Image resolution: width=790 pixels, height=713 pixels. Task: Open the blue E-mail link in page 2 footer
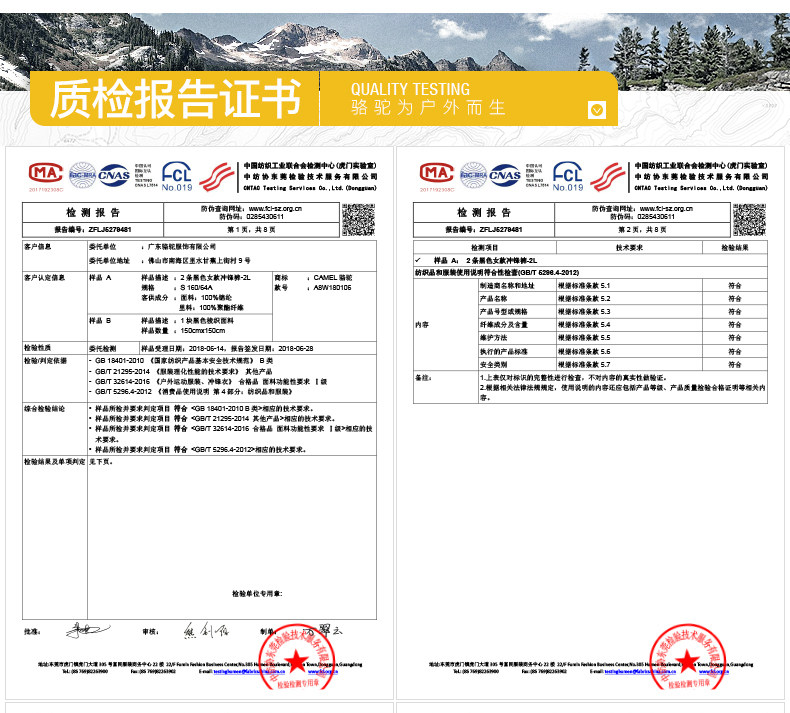[x=640, y=671]
